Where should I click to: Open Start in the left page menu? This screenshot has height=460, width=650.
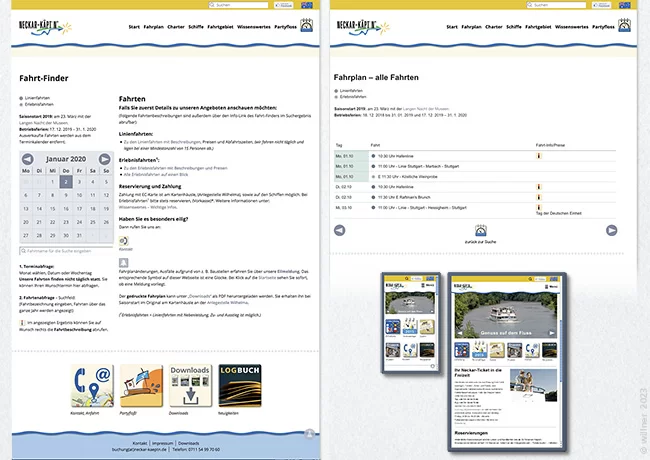(x=134, y=27)
